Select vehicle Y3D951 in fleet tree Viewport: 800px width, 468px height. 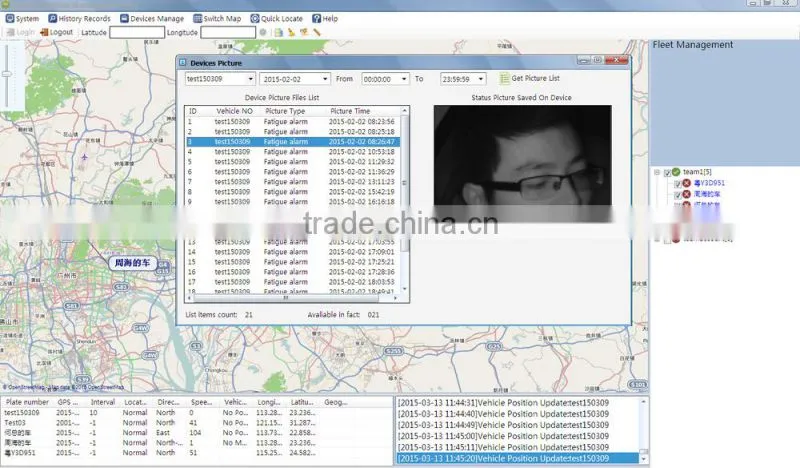point(709,183)
